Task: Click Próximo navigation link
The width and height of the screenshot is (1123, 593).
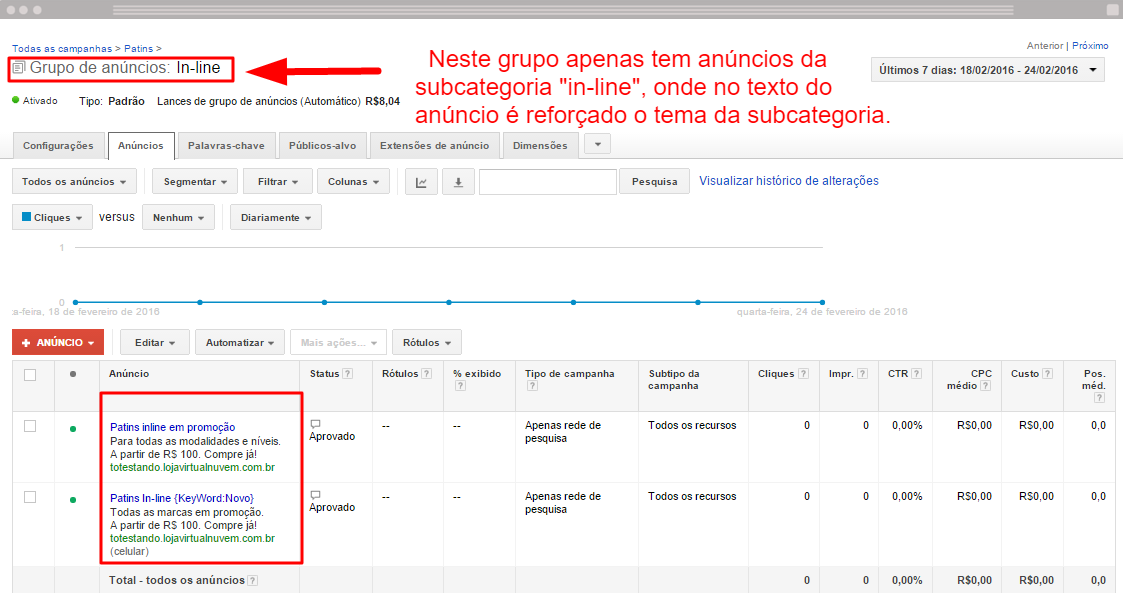Action: coord(1090,46)
